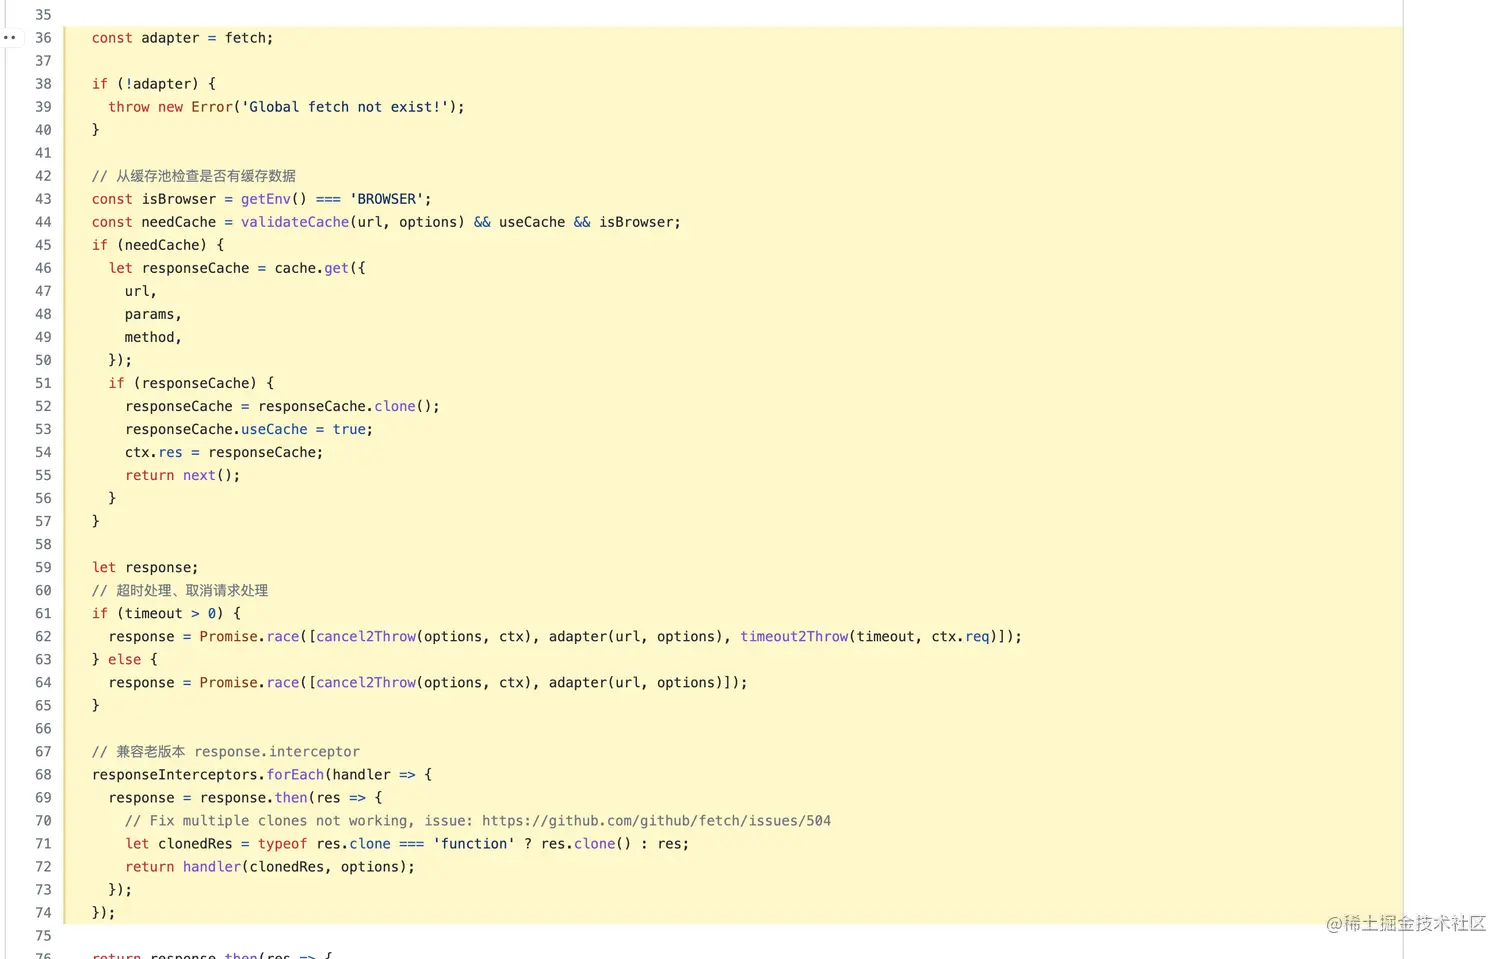1512x959 pixels.
Task: Select line number 67 in the gutter
Action: 43,751
